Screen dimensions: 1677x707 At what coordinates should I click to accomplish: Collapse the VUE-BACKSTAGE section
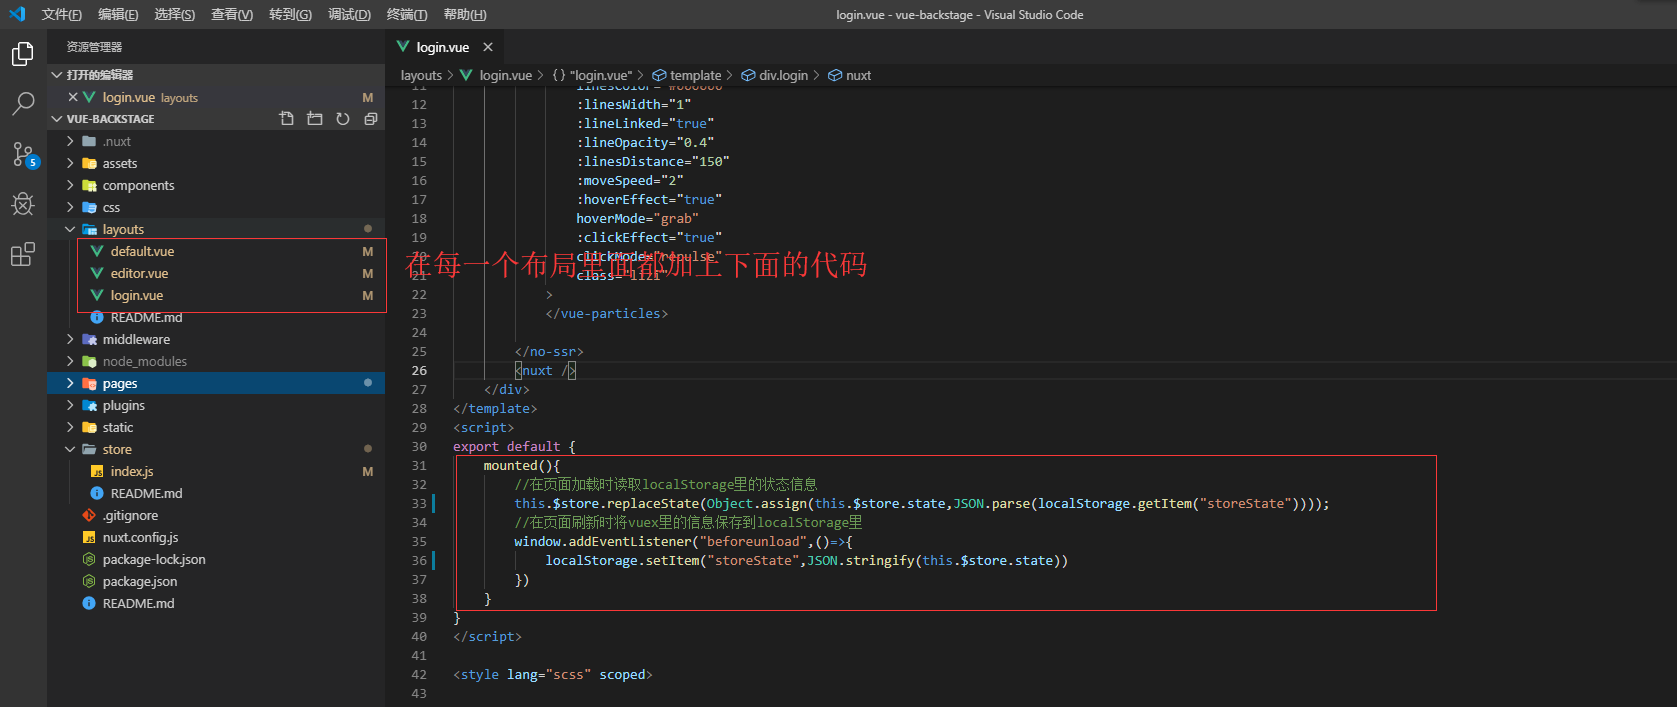[x=57, y=119]
